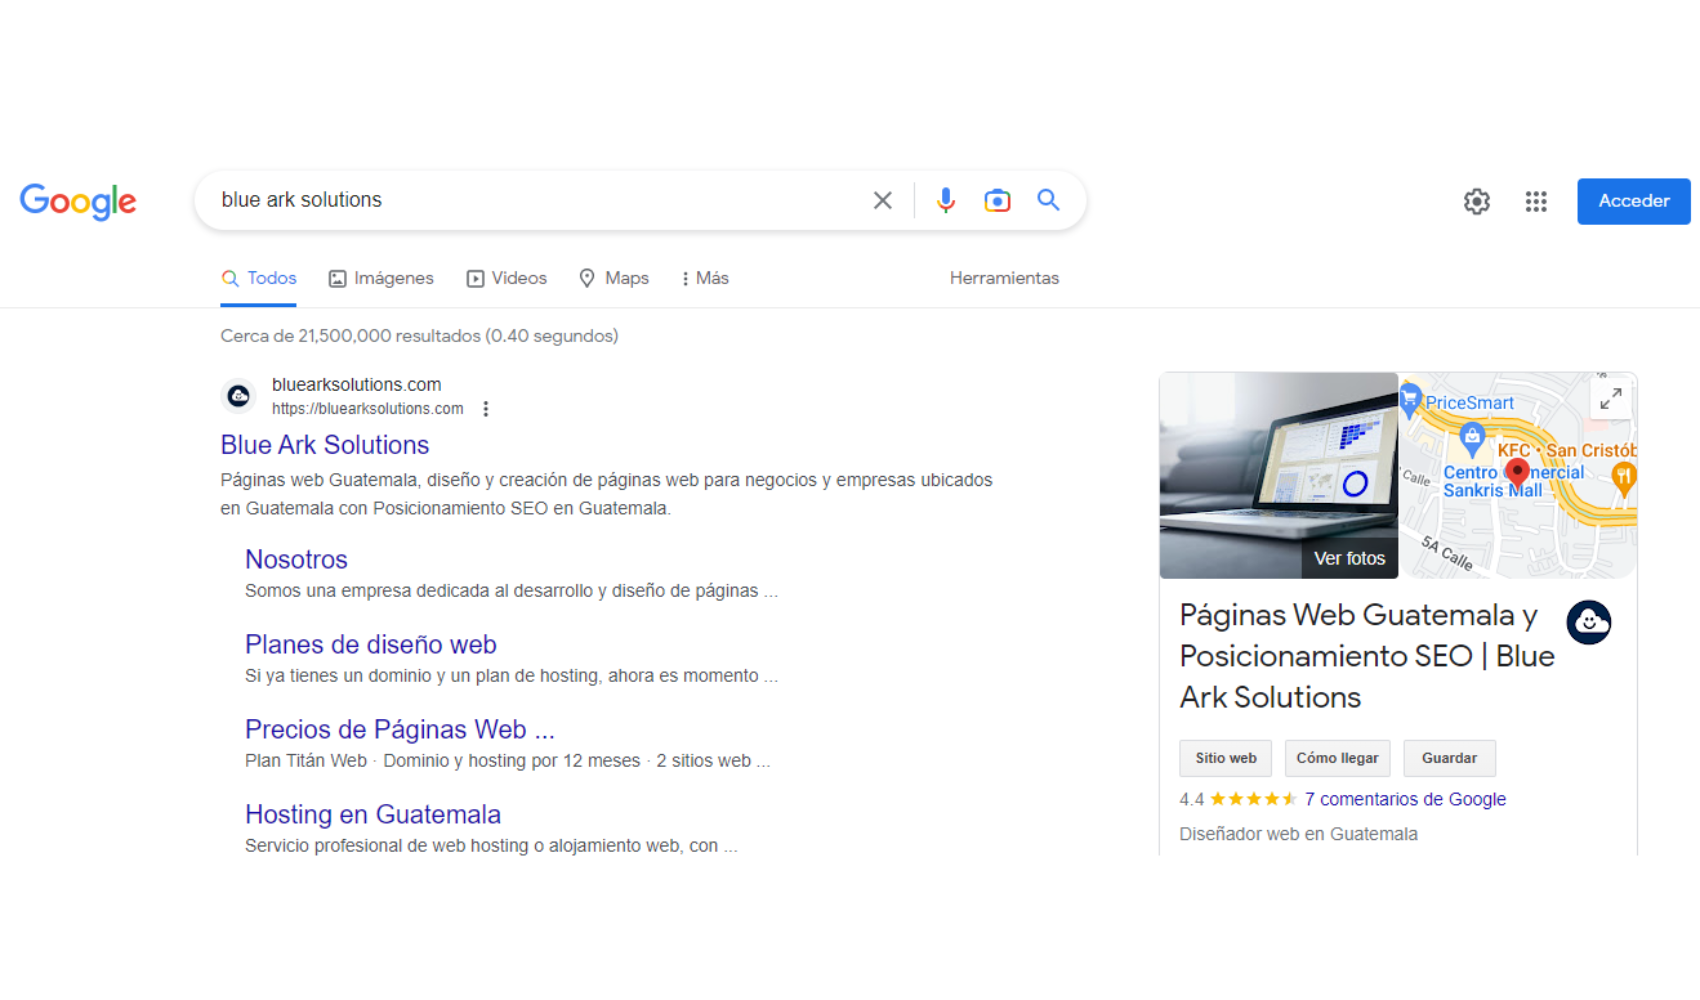Switch to the Videos tab
This screenshot has width=1700, height=1000.
[507, 278]
